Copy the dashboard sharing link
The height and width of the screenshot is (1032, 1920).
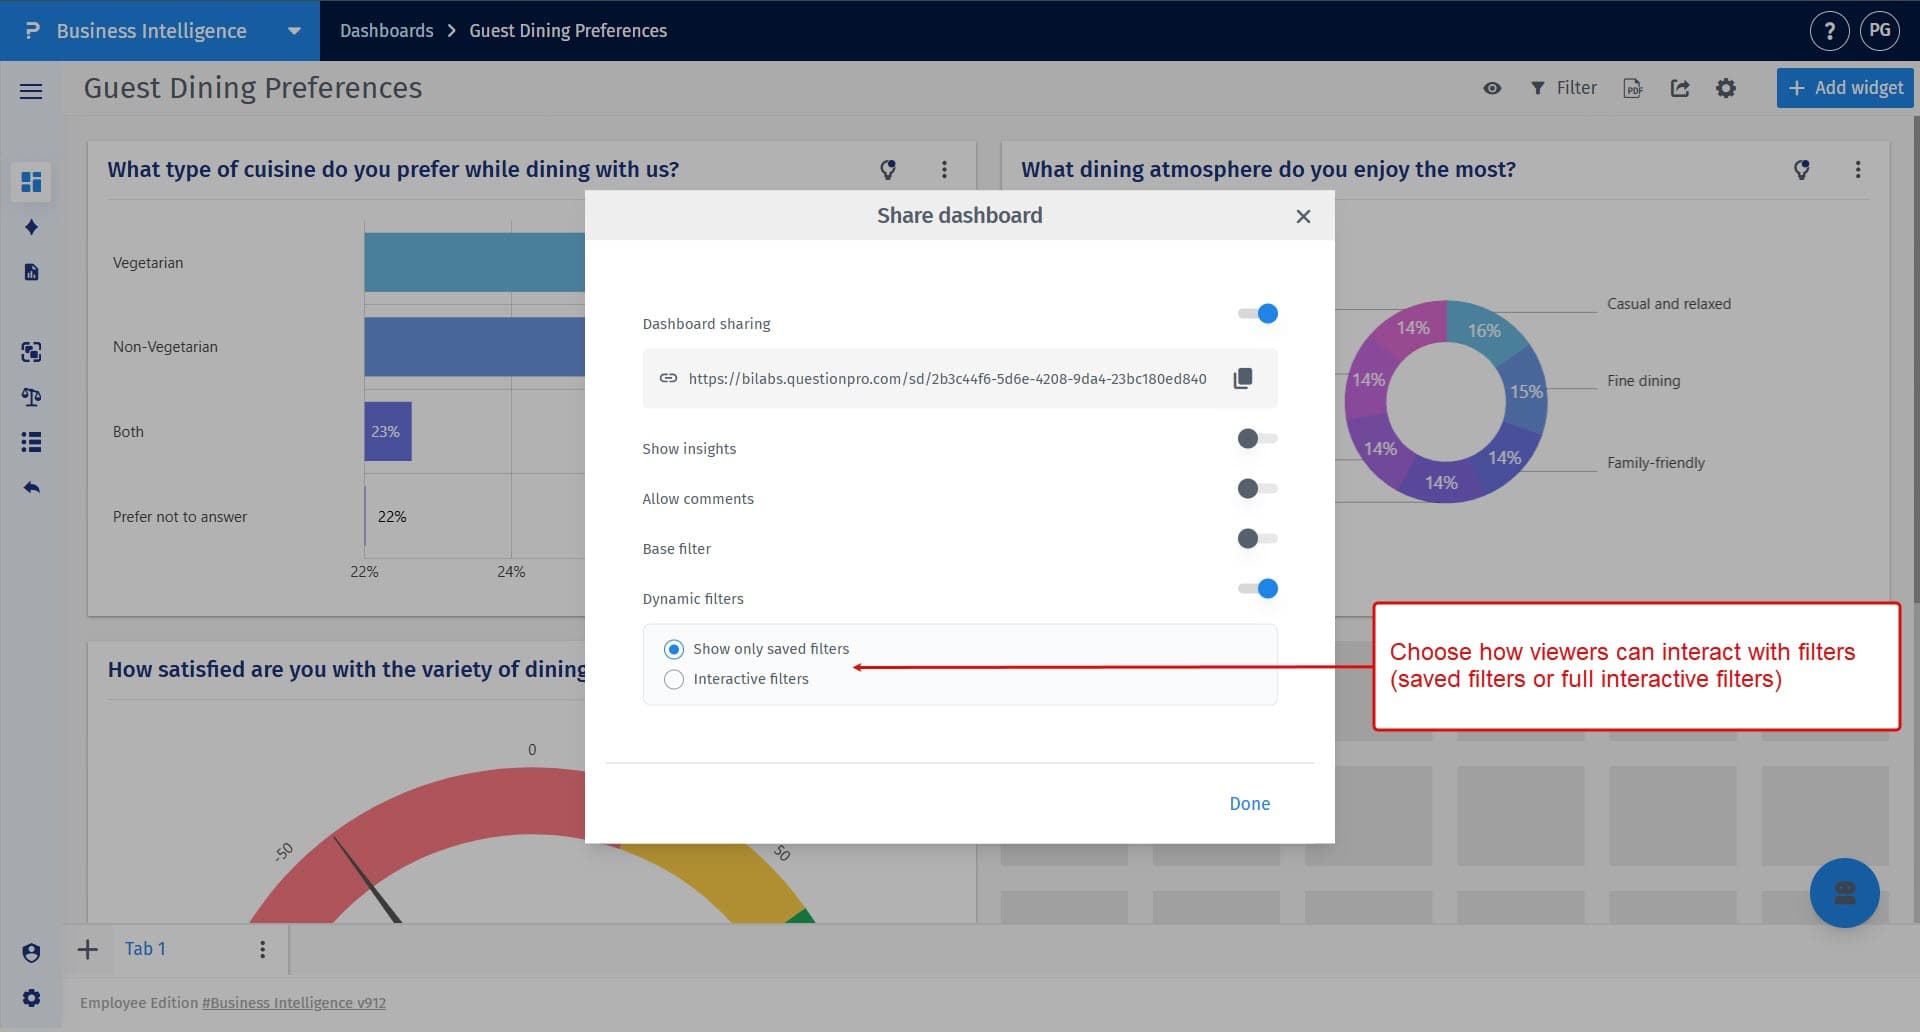click(x=1243, y=378)
